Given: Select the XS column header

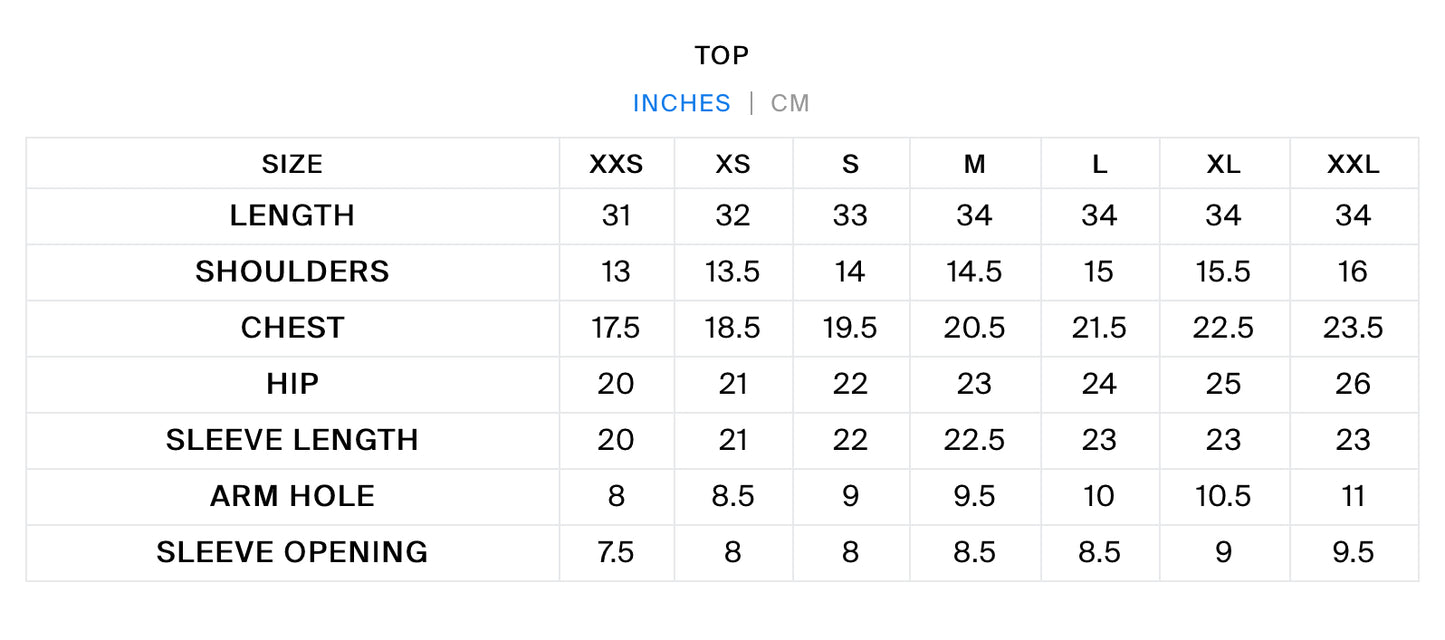Looking at the screenshot, I should [733, 165].
